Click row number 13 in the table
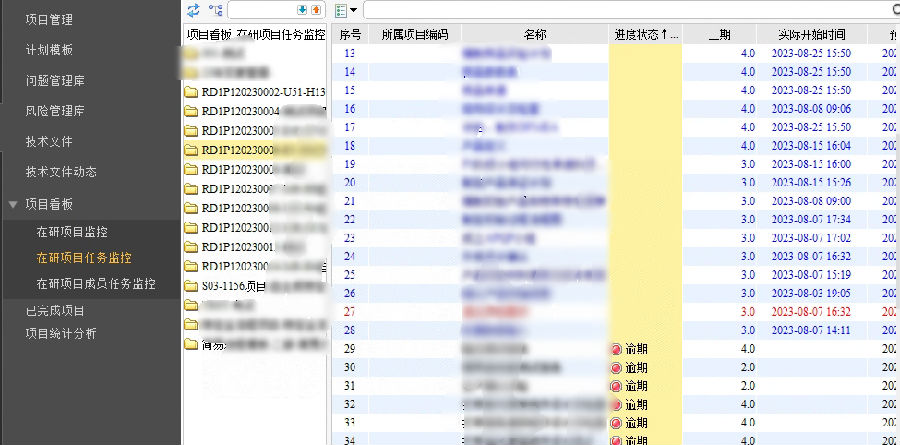 point(350,53)
